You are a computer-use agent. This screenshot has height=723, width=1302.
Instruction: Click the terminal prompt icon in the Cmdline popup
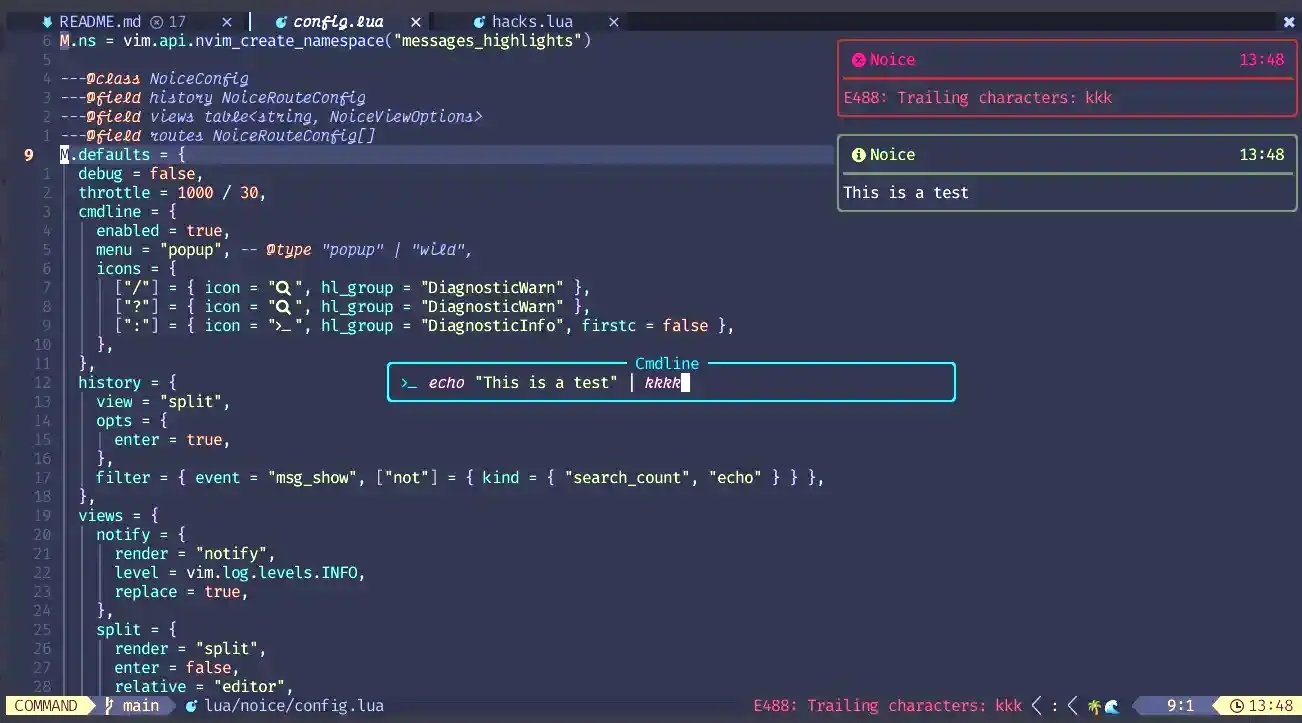point(408,382)
